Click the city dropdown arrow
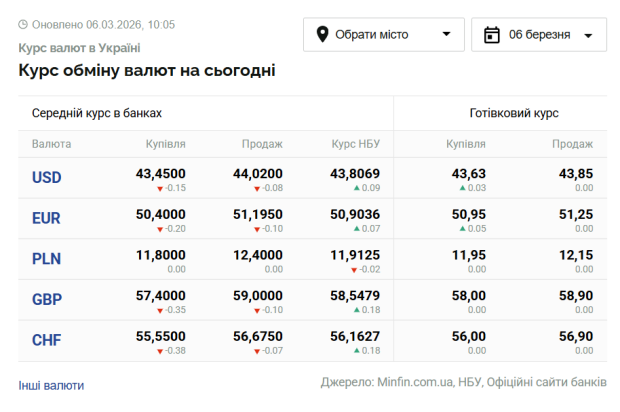Viewport: 620px width, 412px height. tap(446, 35)
